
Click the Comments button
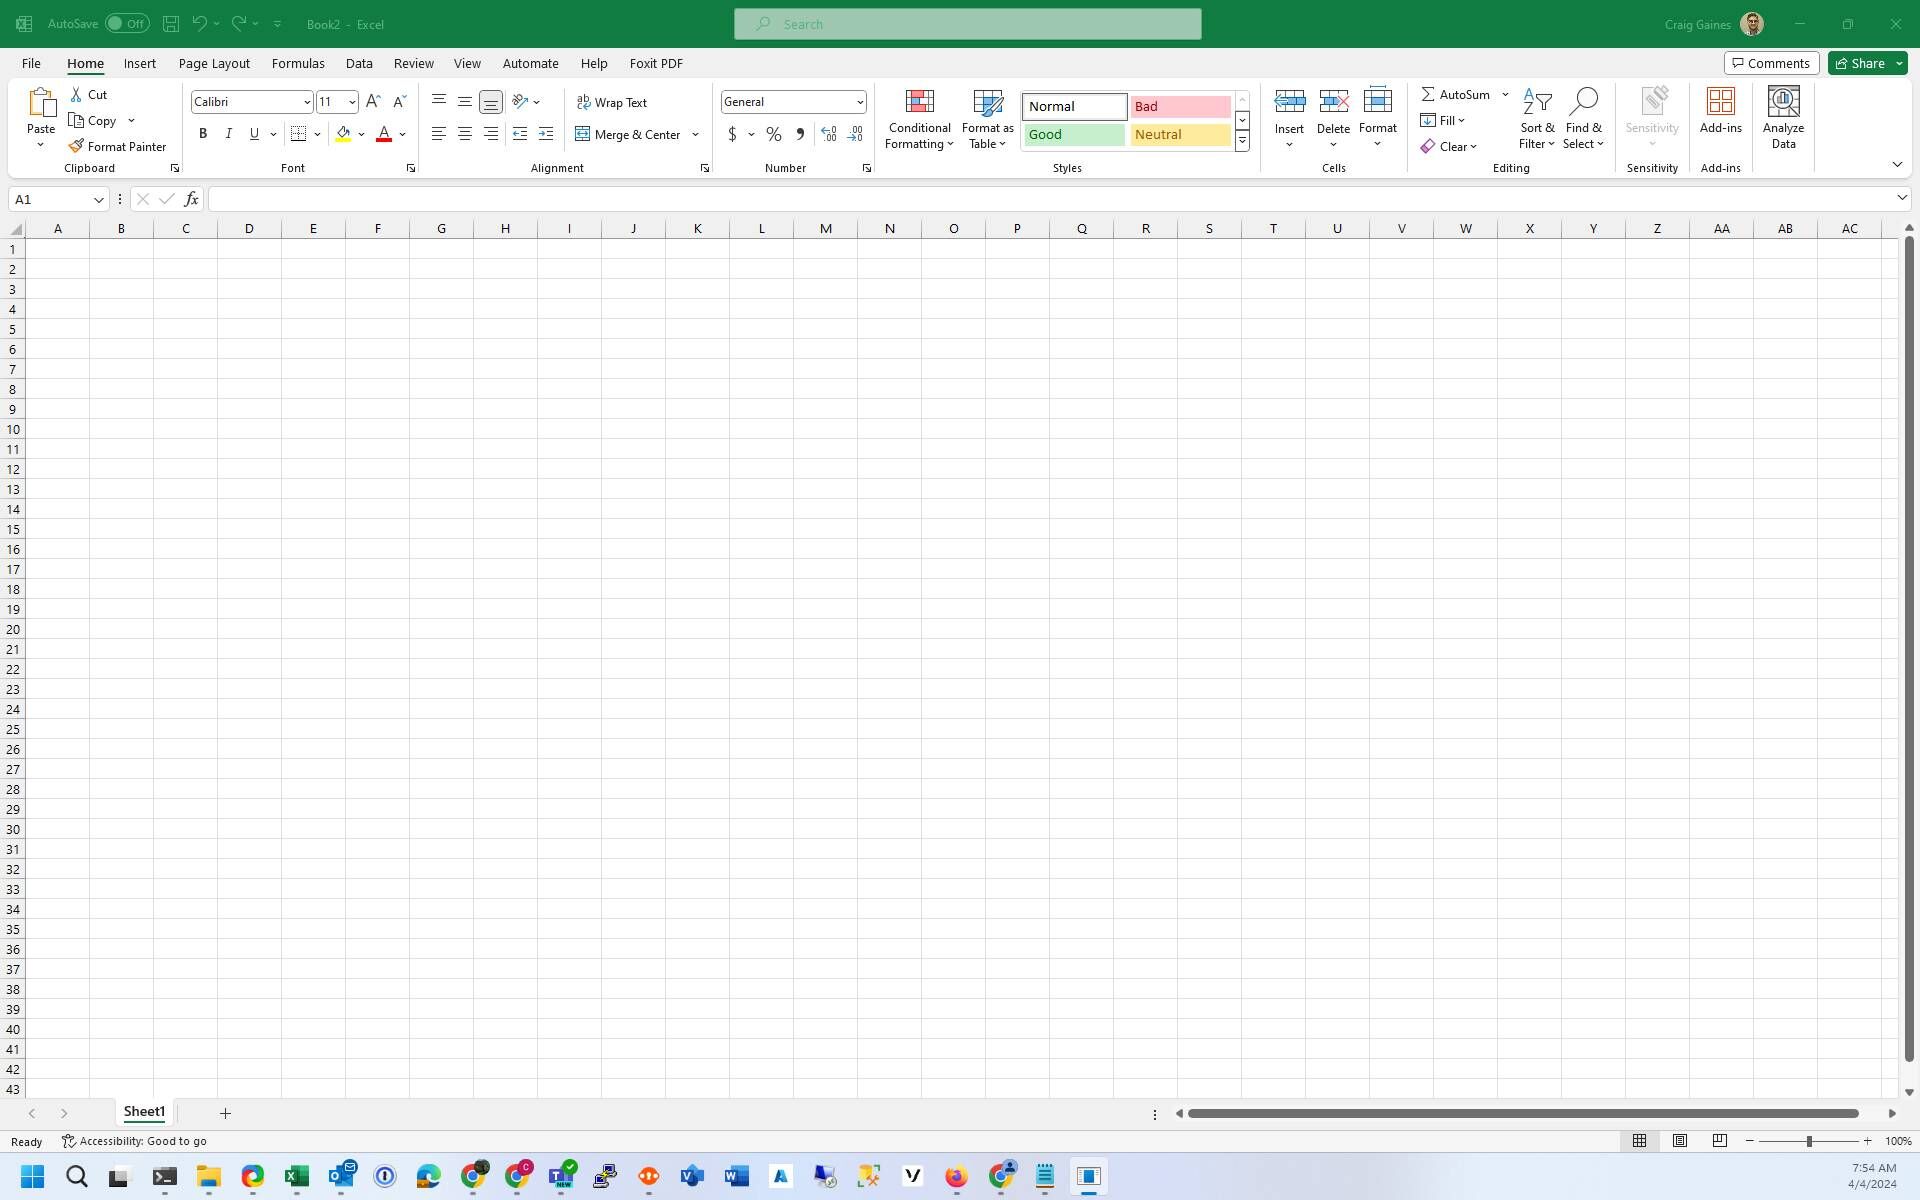pyautogui.click(x=1771, y=63)
